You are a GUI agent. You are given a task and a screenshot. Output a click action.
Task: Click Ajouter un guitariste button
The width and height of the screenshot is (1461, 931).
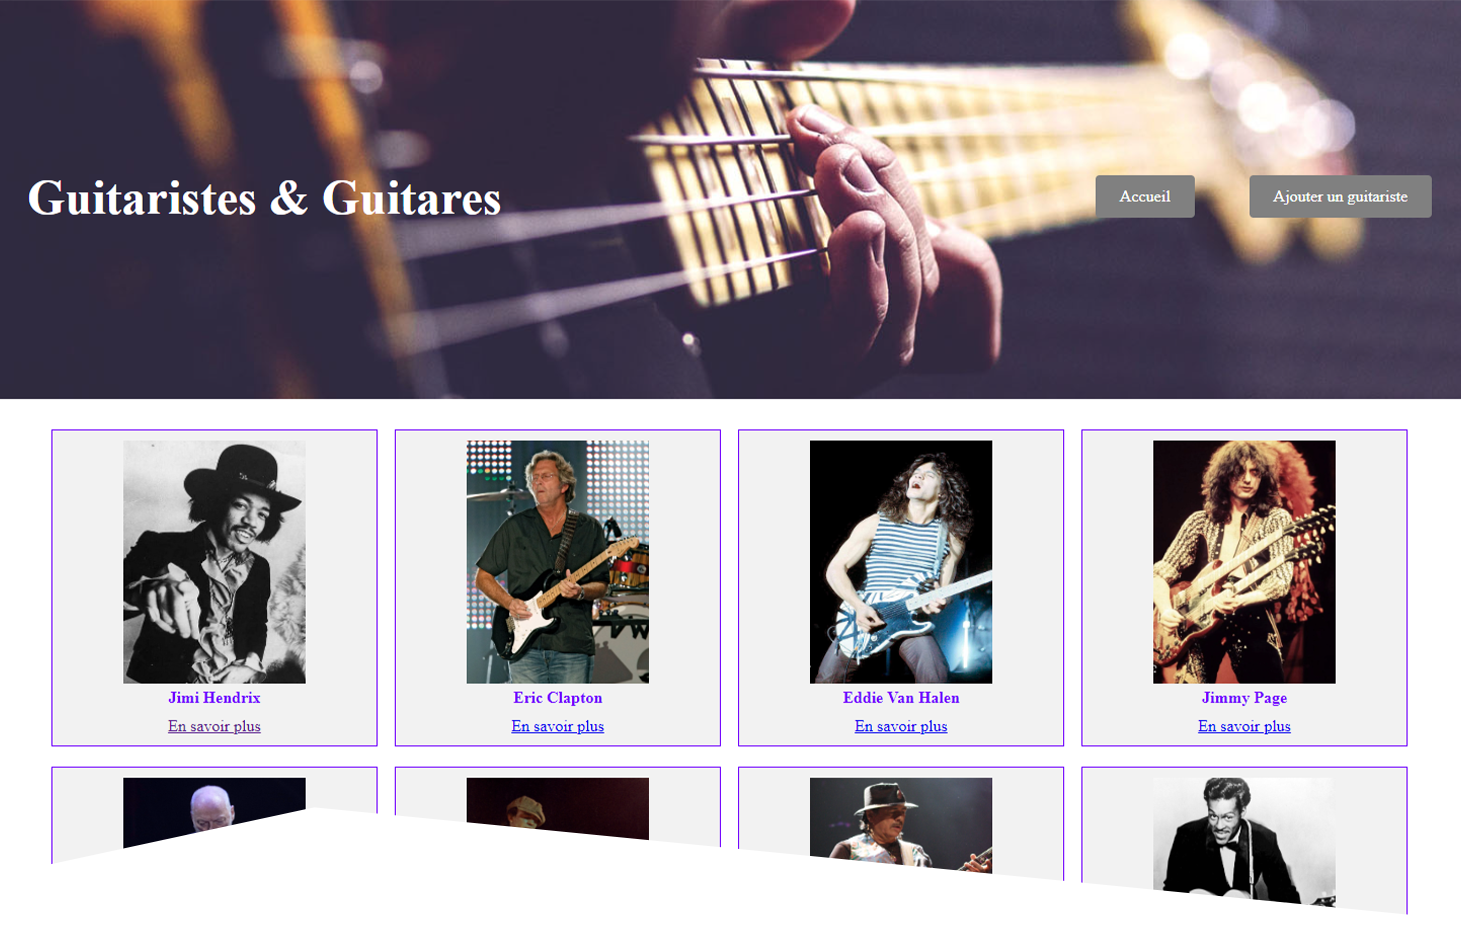click(1340, 196)
